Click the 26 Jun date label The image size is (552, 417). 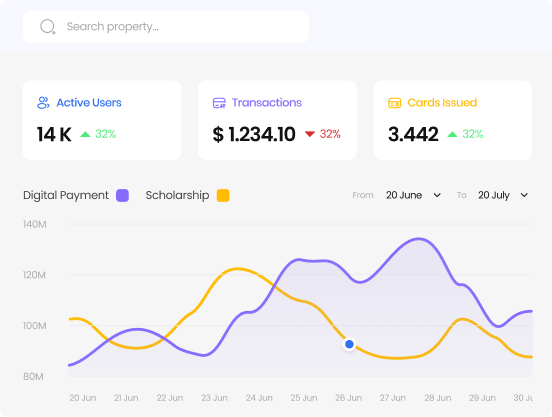tap(349, 398)
